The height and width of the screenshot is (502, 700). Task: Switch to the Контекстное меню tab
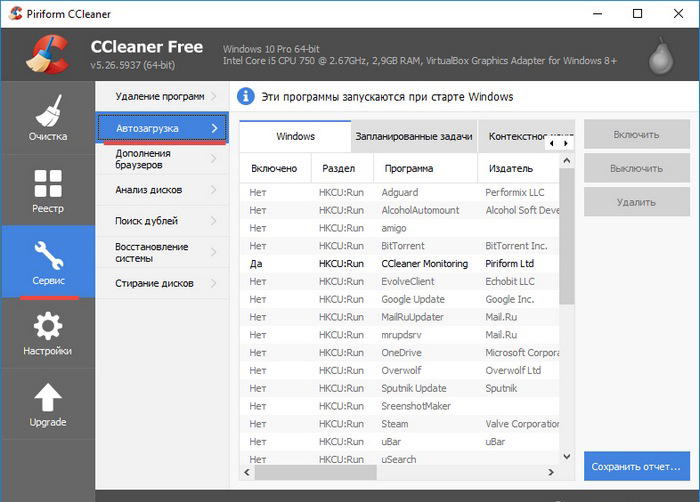pos(518,136)
